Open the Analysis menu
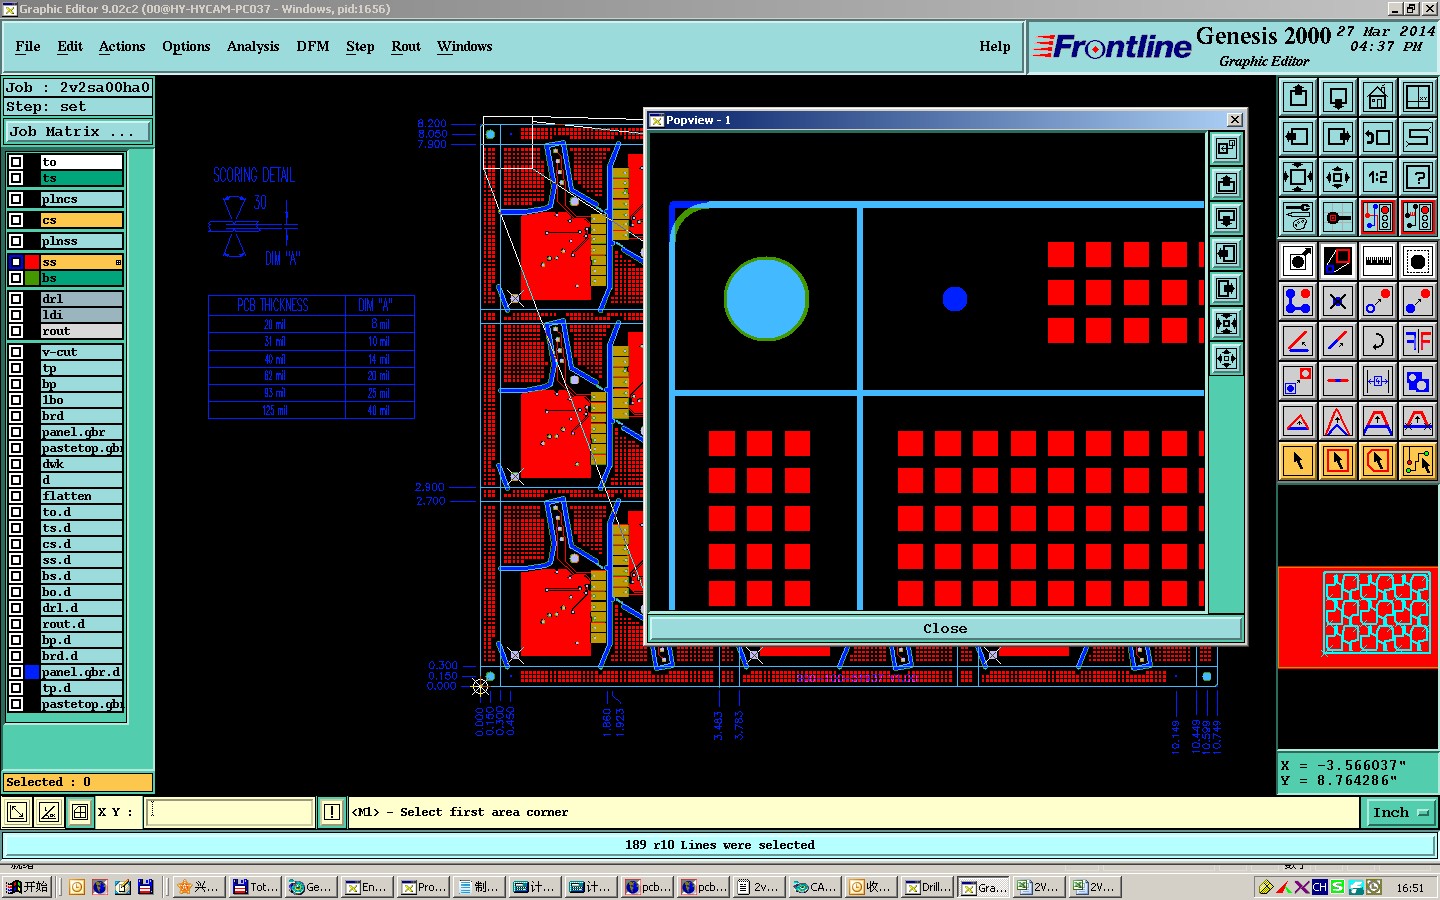 coord(253,46)
